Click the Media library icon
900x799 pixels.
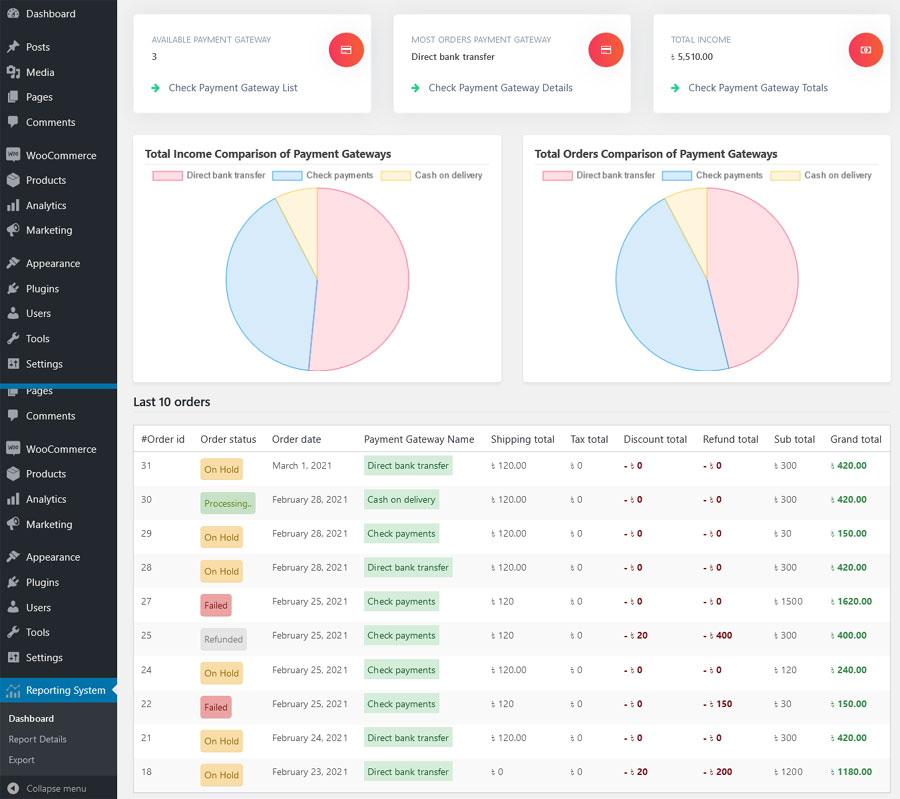pyautogui.click(x=13, y=72)
